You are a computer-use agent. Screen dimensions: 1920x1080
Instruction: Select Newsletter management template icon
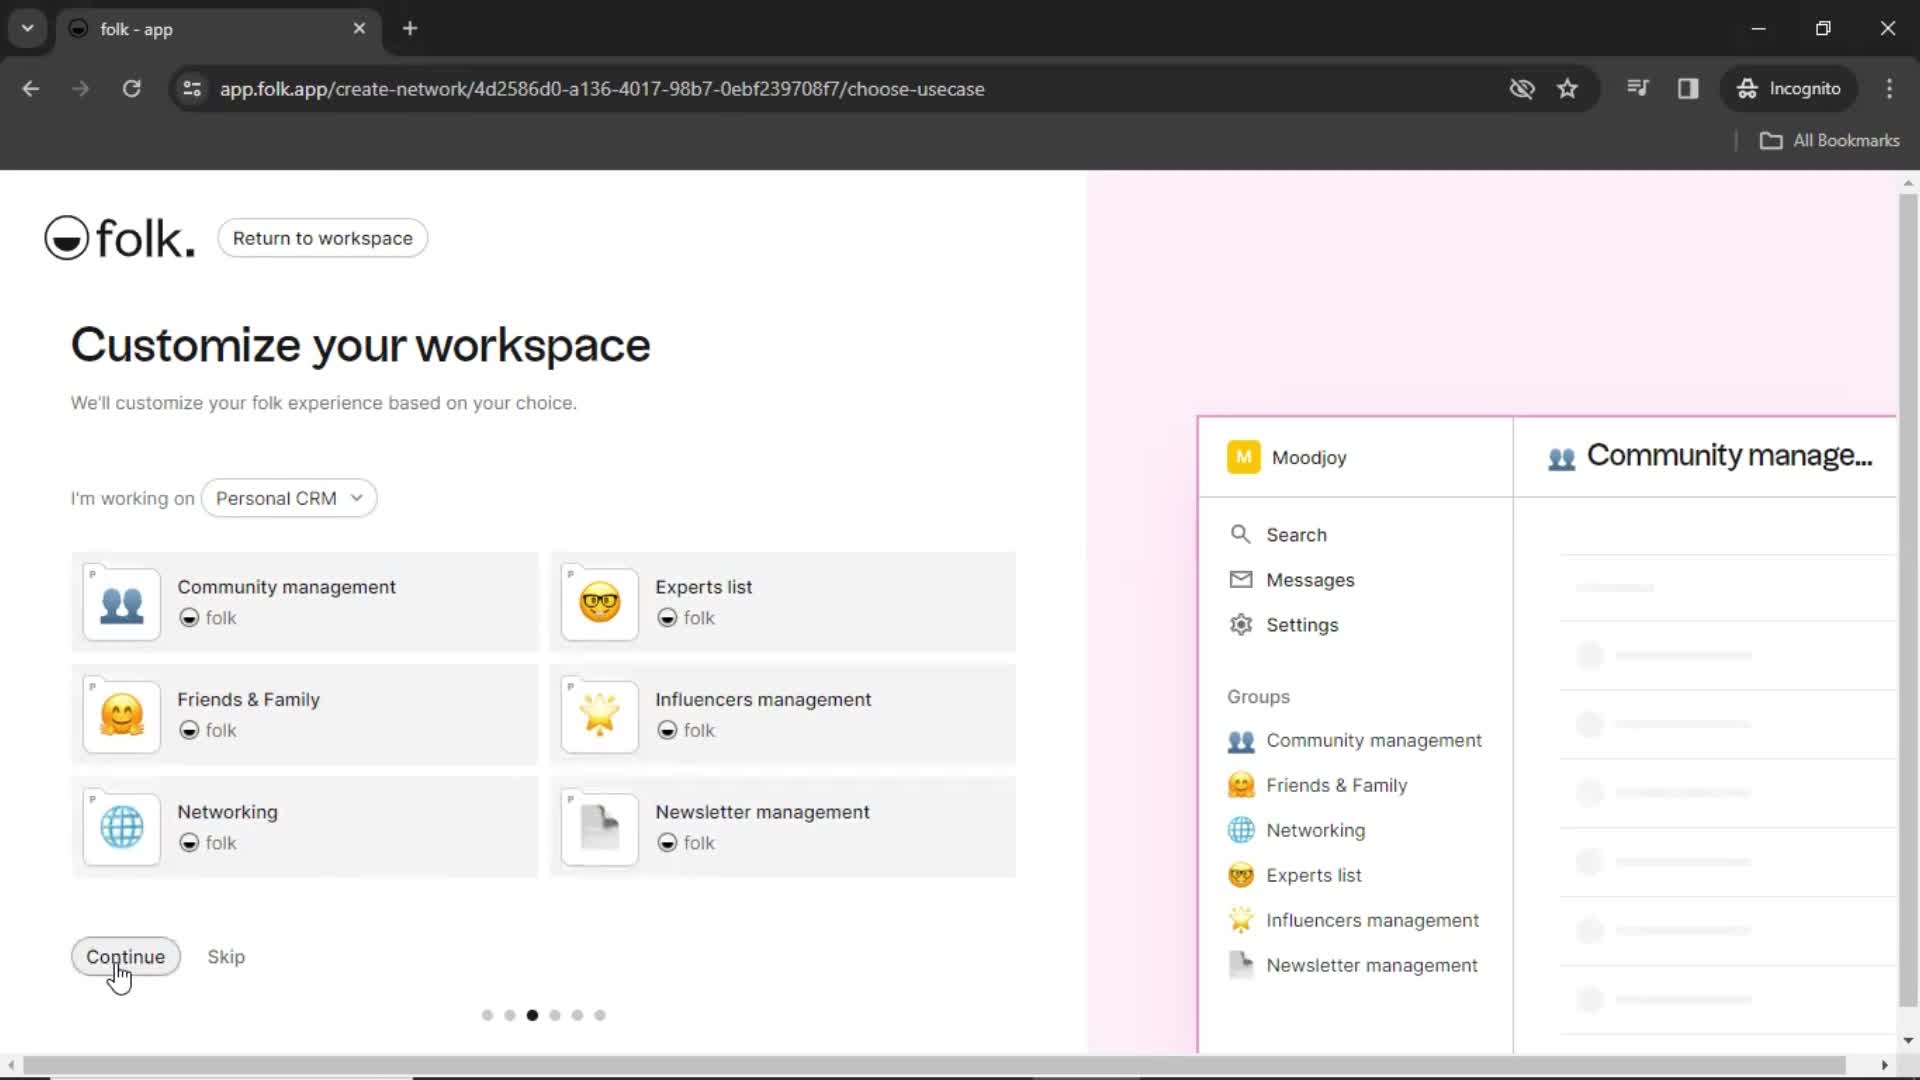pos(600,828)
